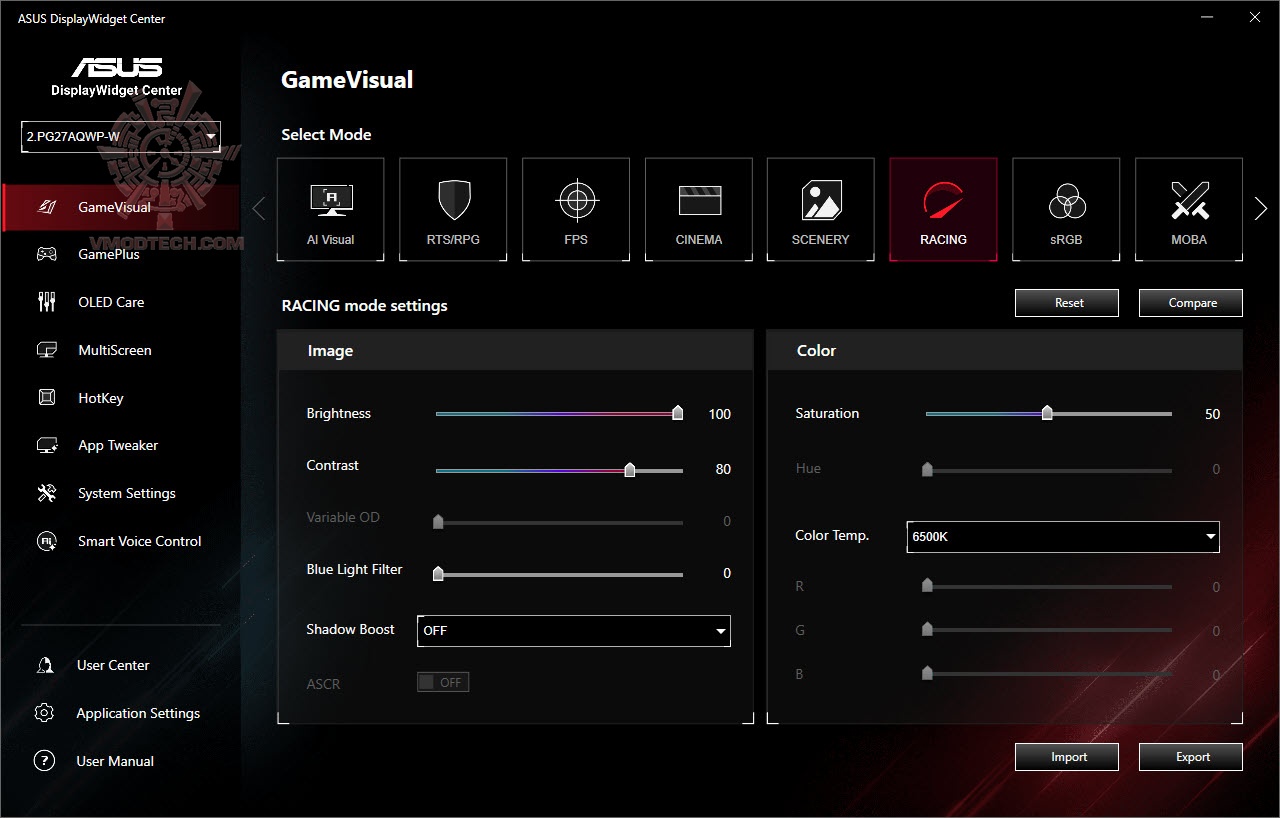Screen dimensions: 1280x818
Task: Click the Variable OD slider handle
Action: tap(437, 521)
